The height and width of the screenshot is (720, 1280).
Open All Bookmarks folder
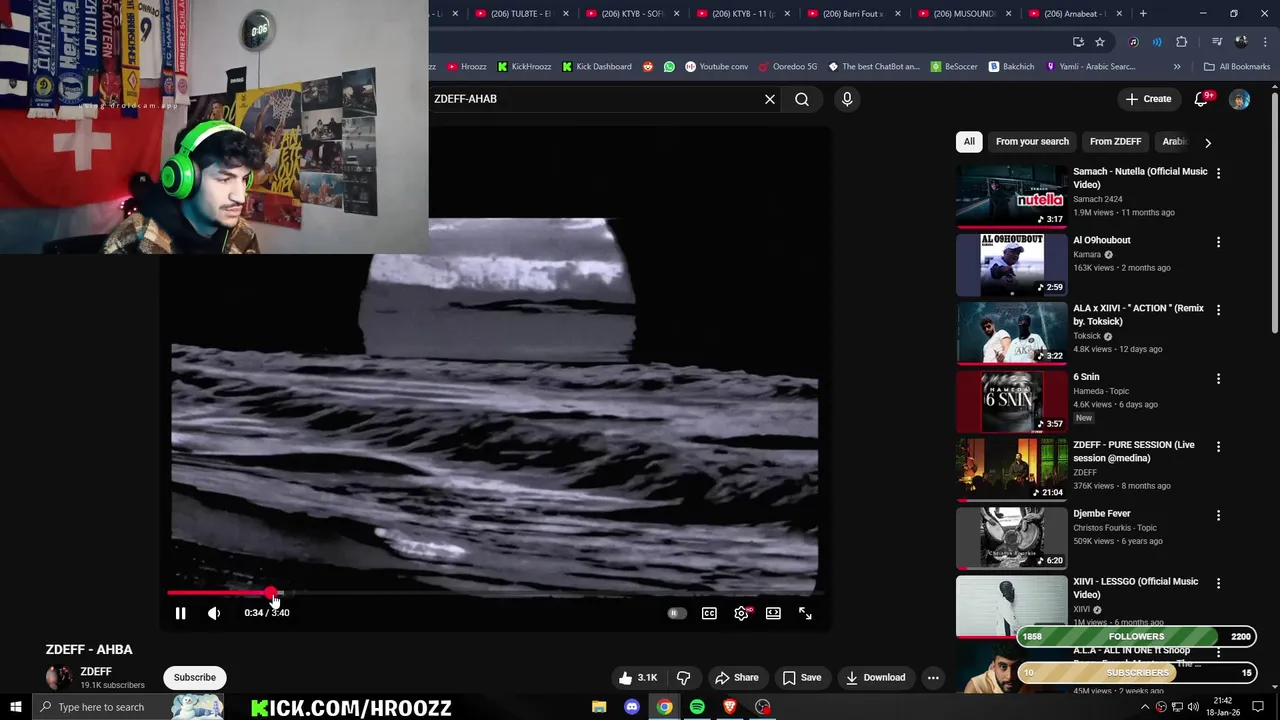[1237, 67]
